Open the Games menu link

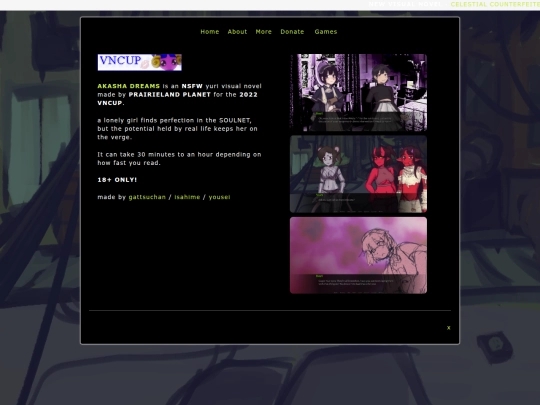coord(326,32)
